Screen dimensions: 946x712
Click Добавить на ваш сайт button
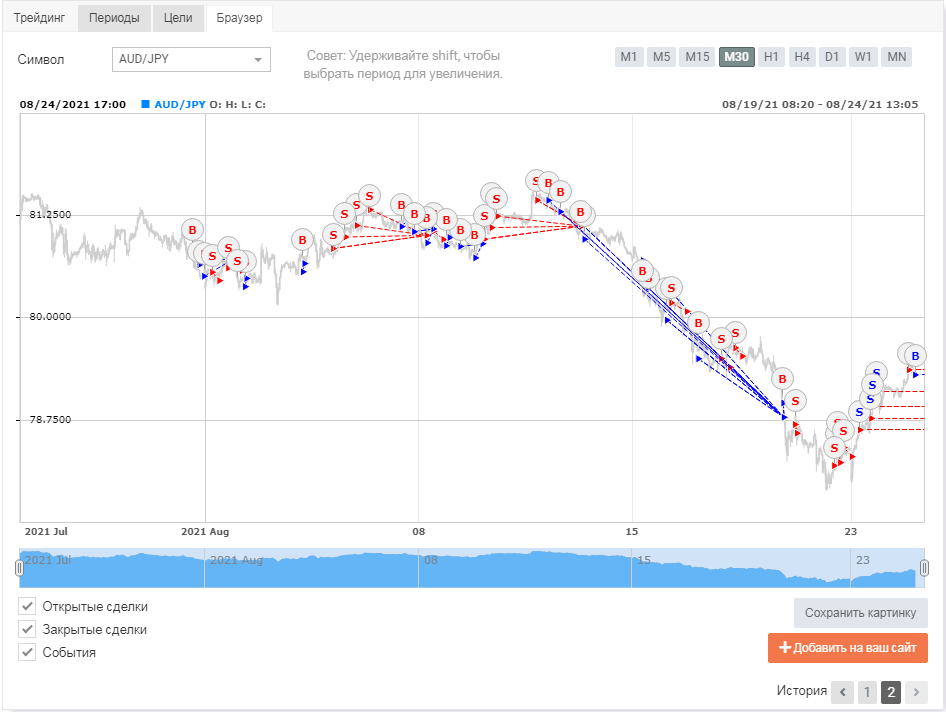pyautogui.click(x=848, y=647)
